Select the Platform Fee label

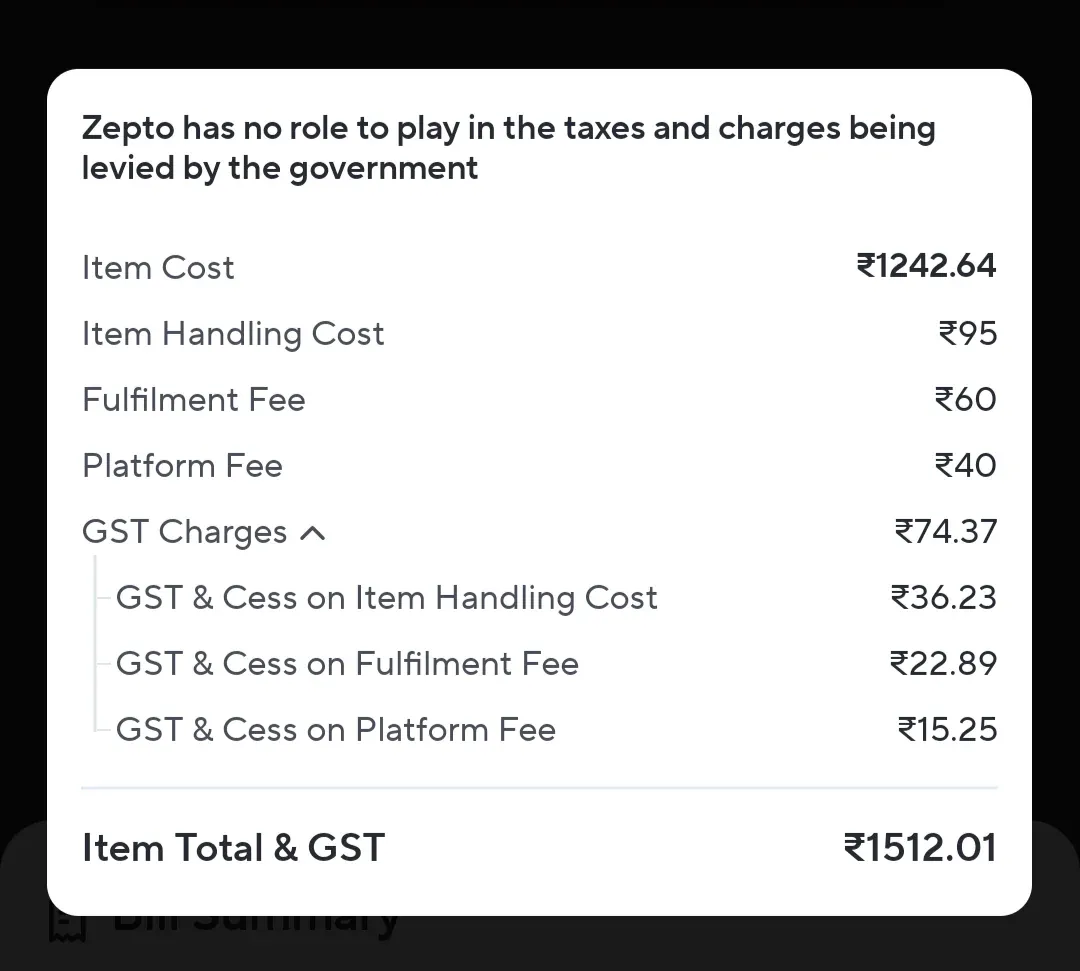[182, 466]
